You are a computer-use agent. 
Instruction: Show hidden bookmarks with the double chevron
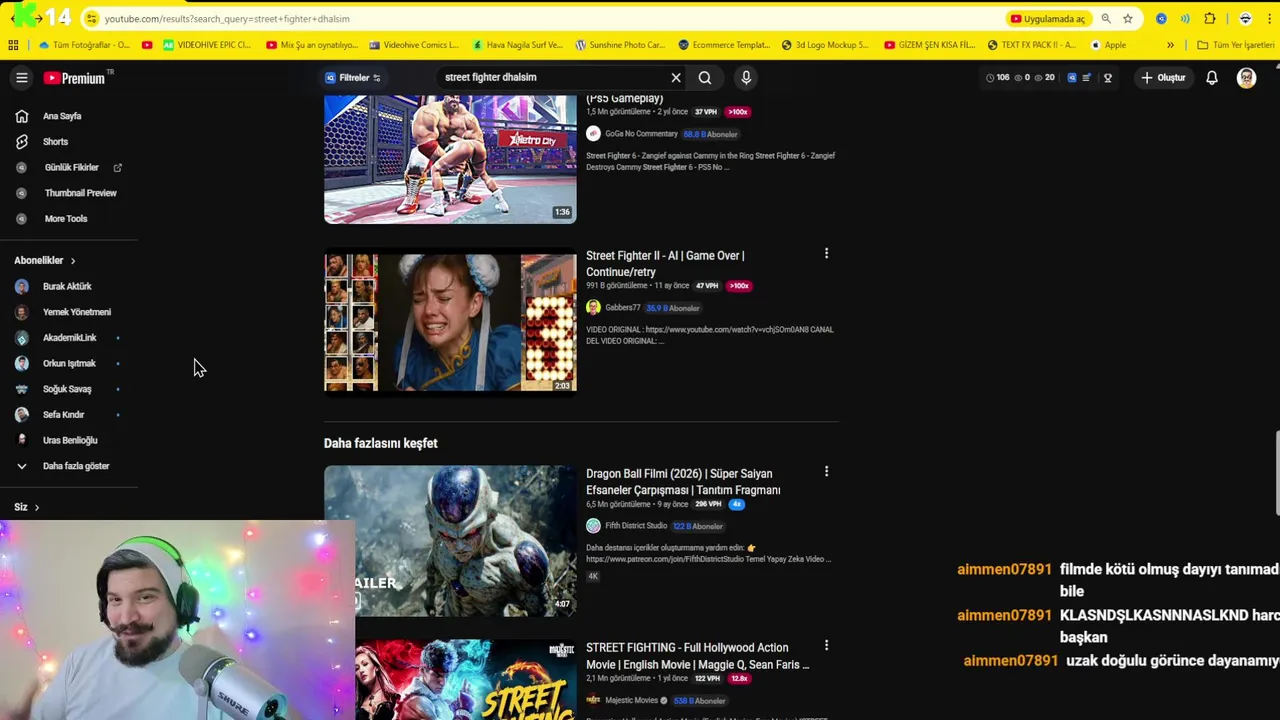point(1170,45)
